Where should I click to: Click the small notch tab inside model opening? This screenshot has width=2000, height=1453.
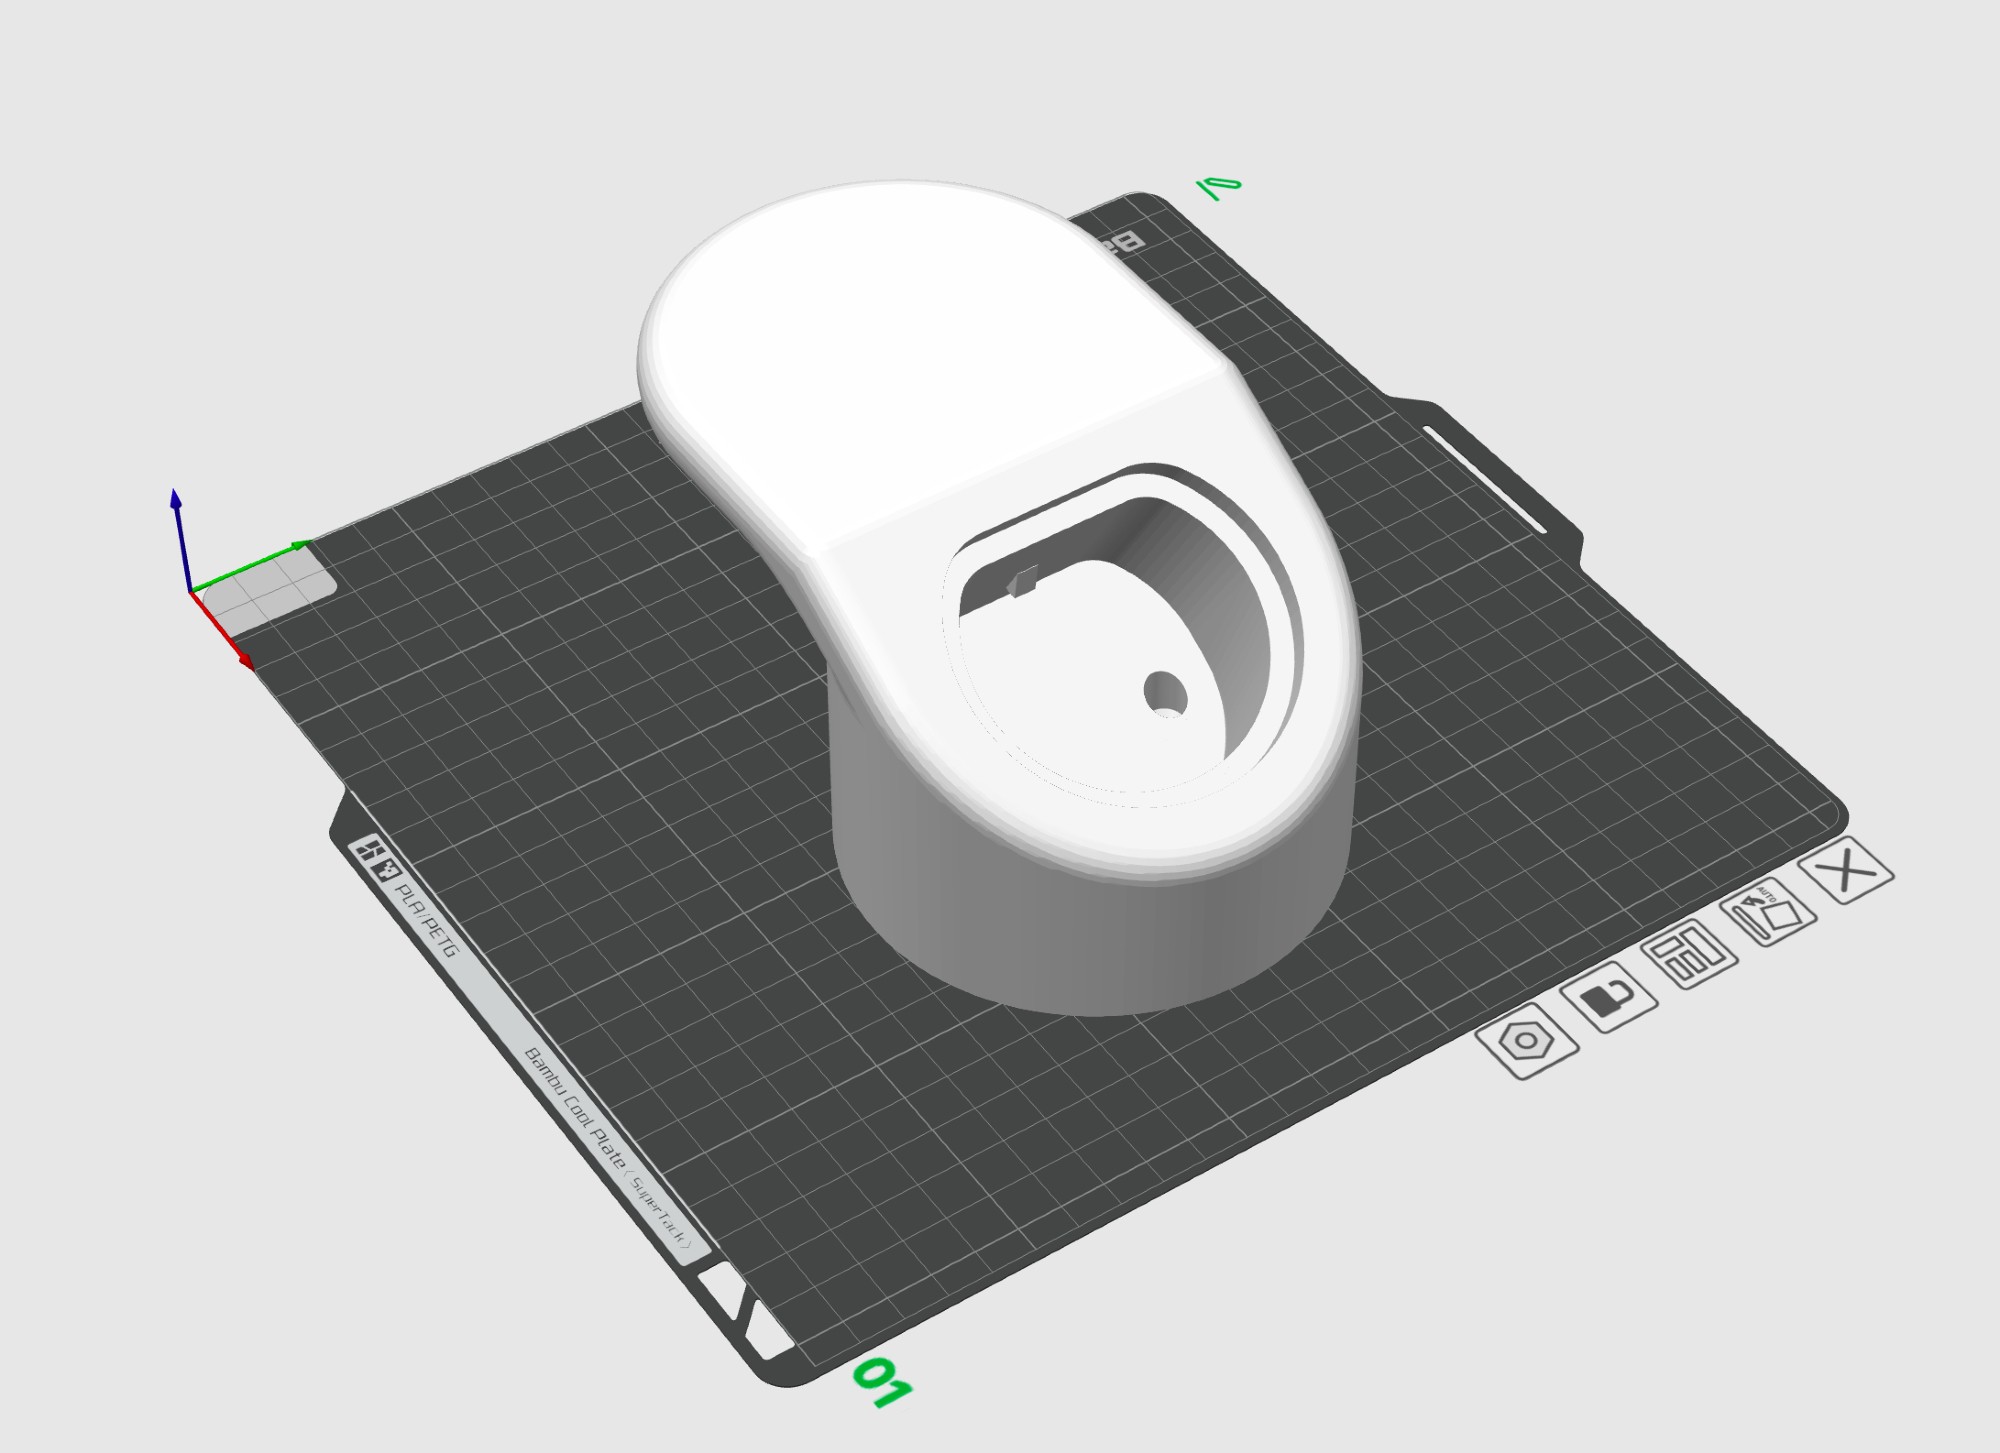[1022, 582]
